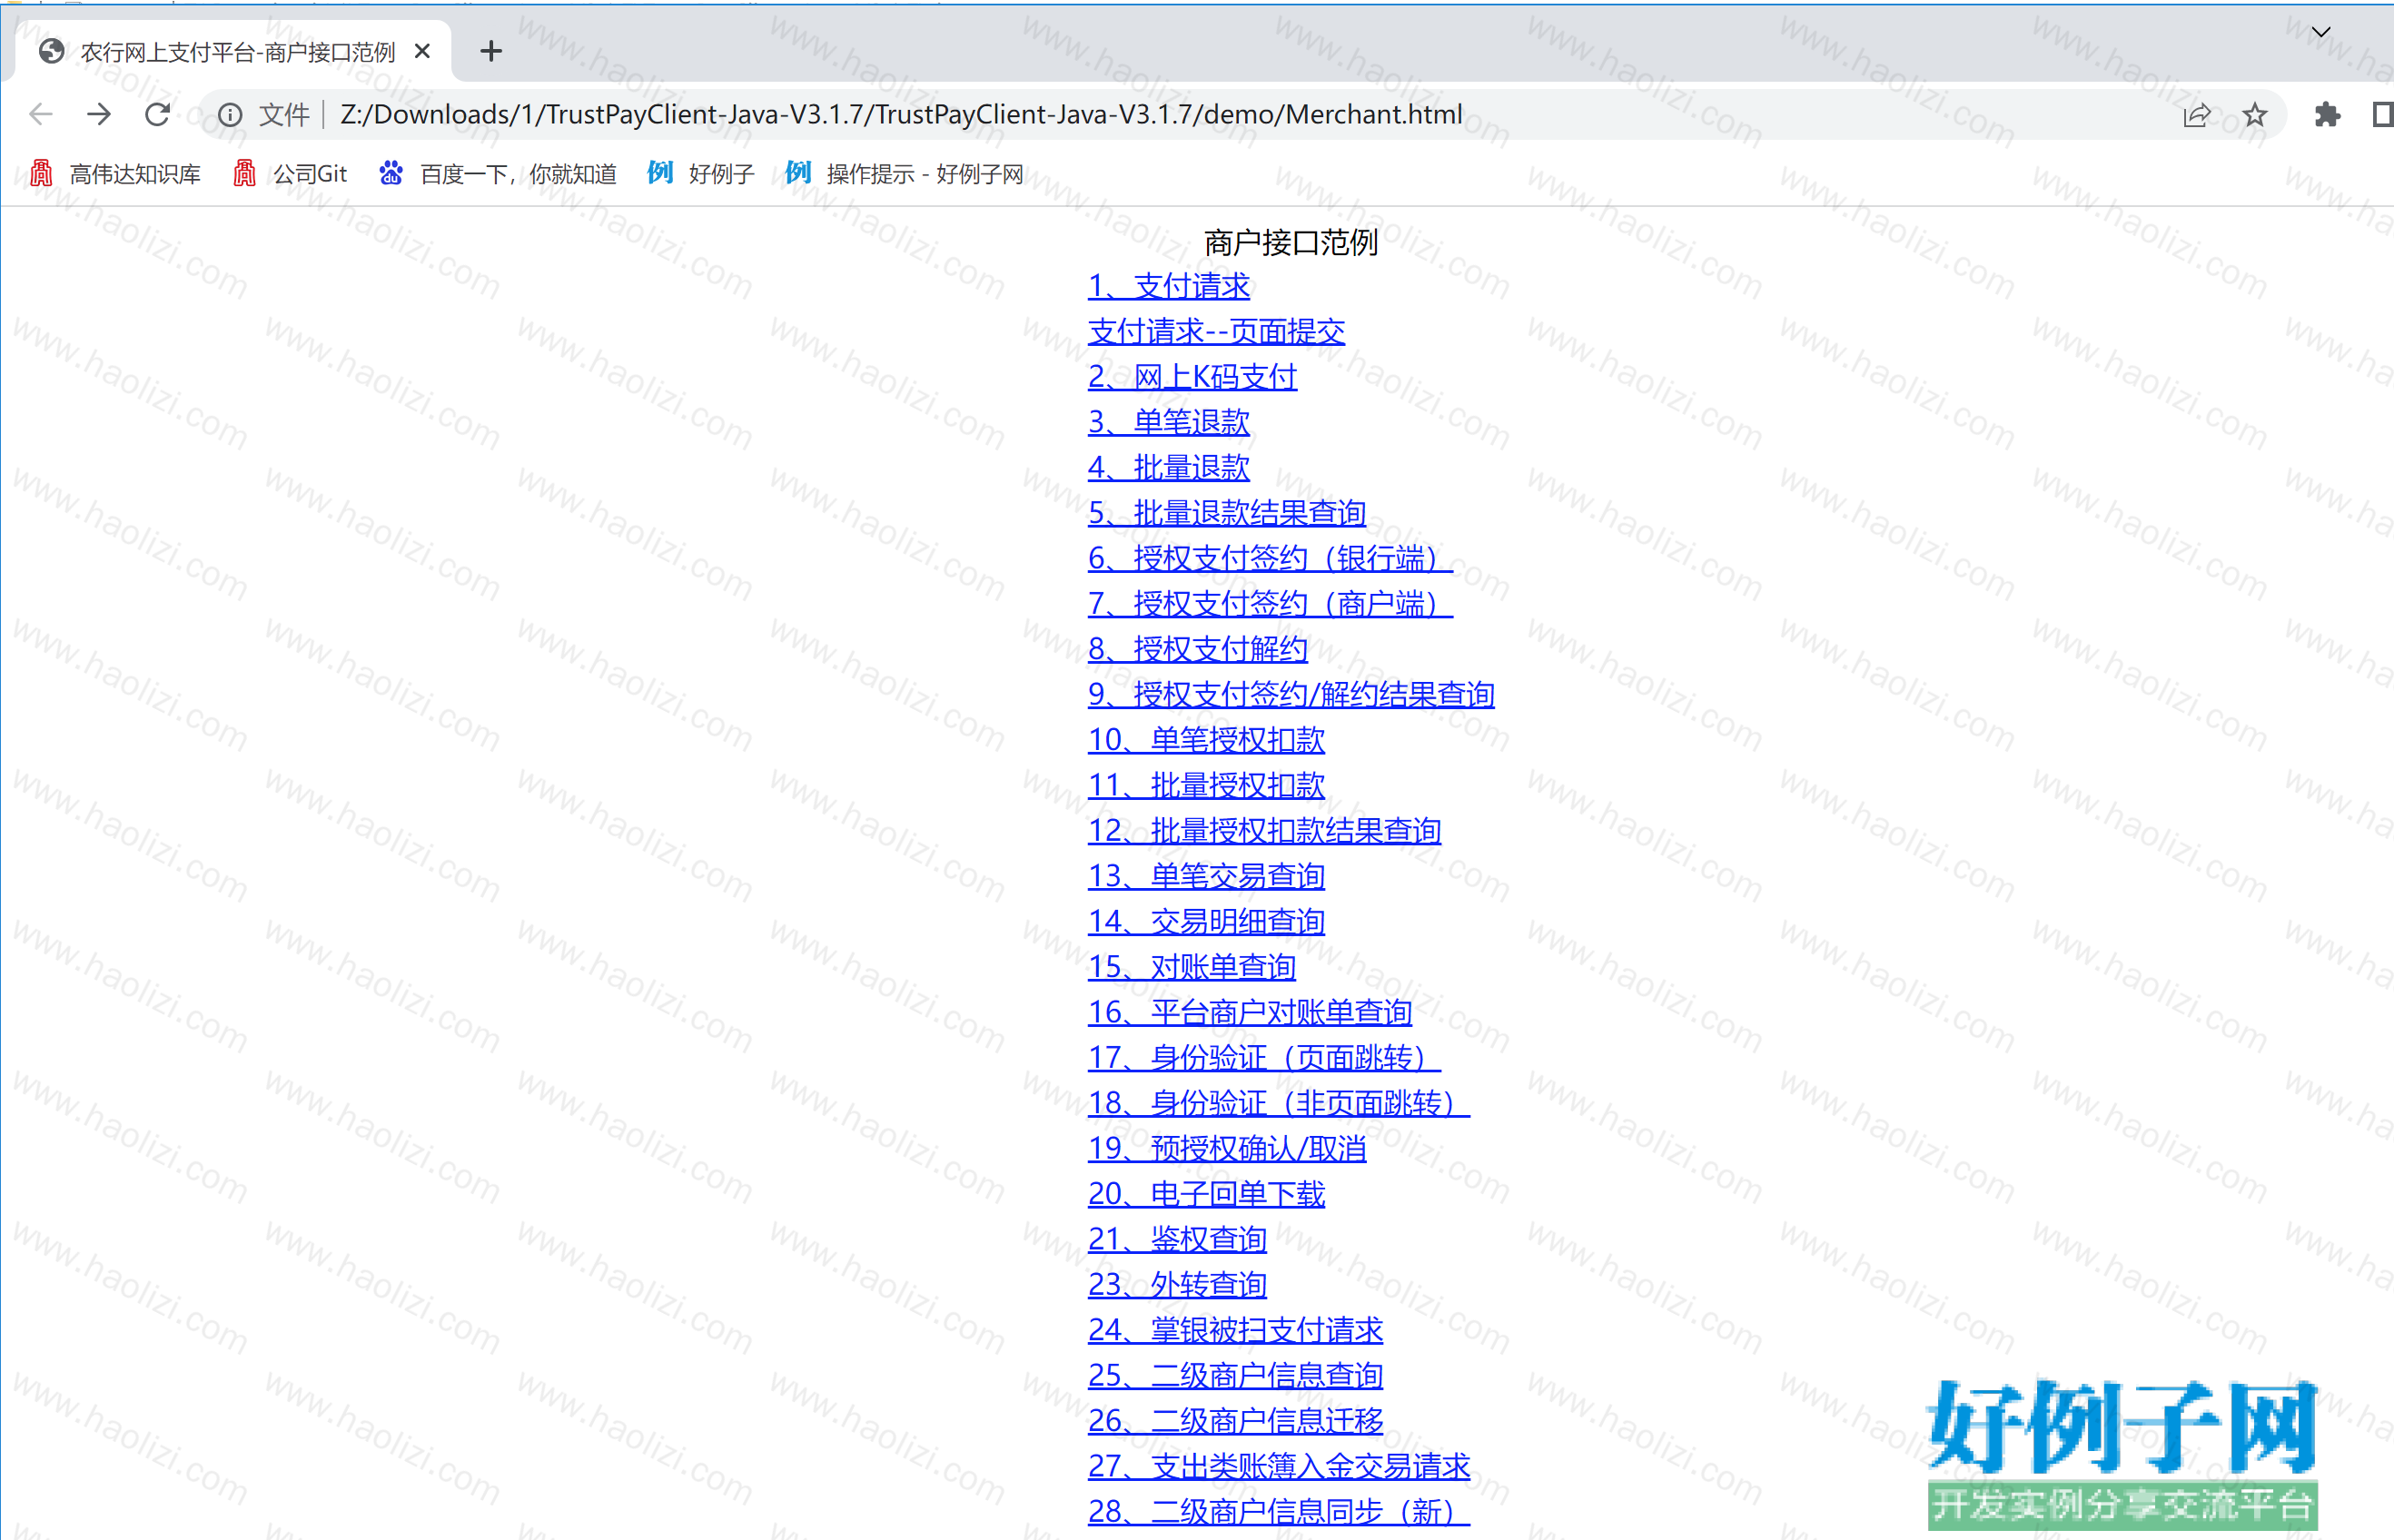2394x1540 pixels.
Task: Open the 1、支付请求 link
Action: point(1169,286)
